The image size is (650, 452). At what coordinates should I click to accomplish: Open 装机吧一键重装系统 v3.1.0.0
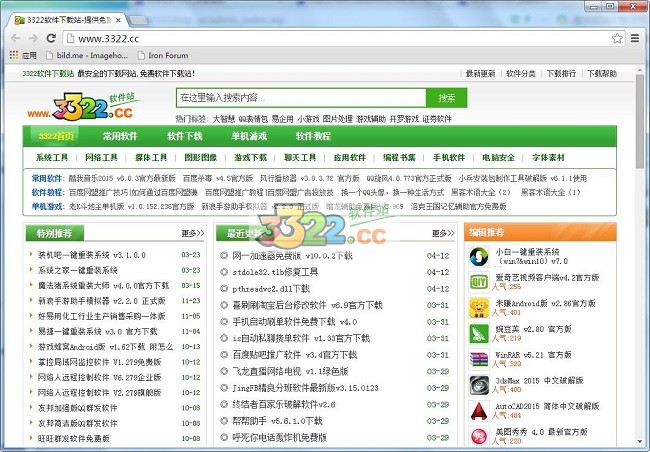click(x=92, y=255)
